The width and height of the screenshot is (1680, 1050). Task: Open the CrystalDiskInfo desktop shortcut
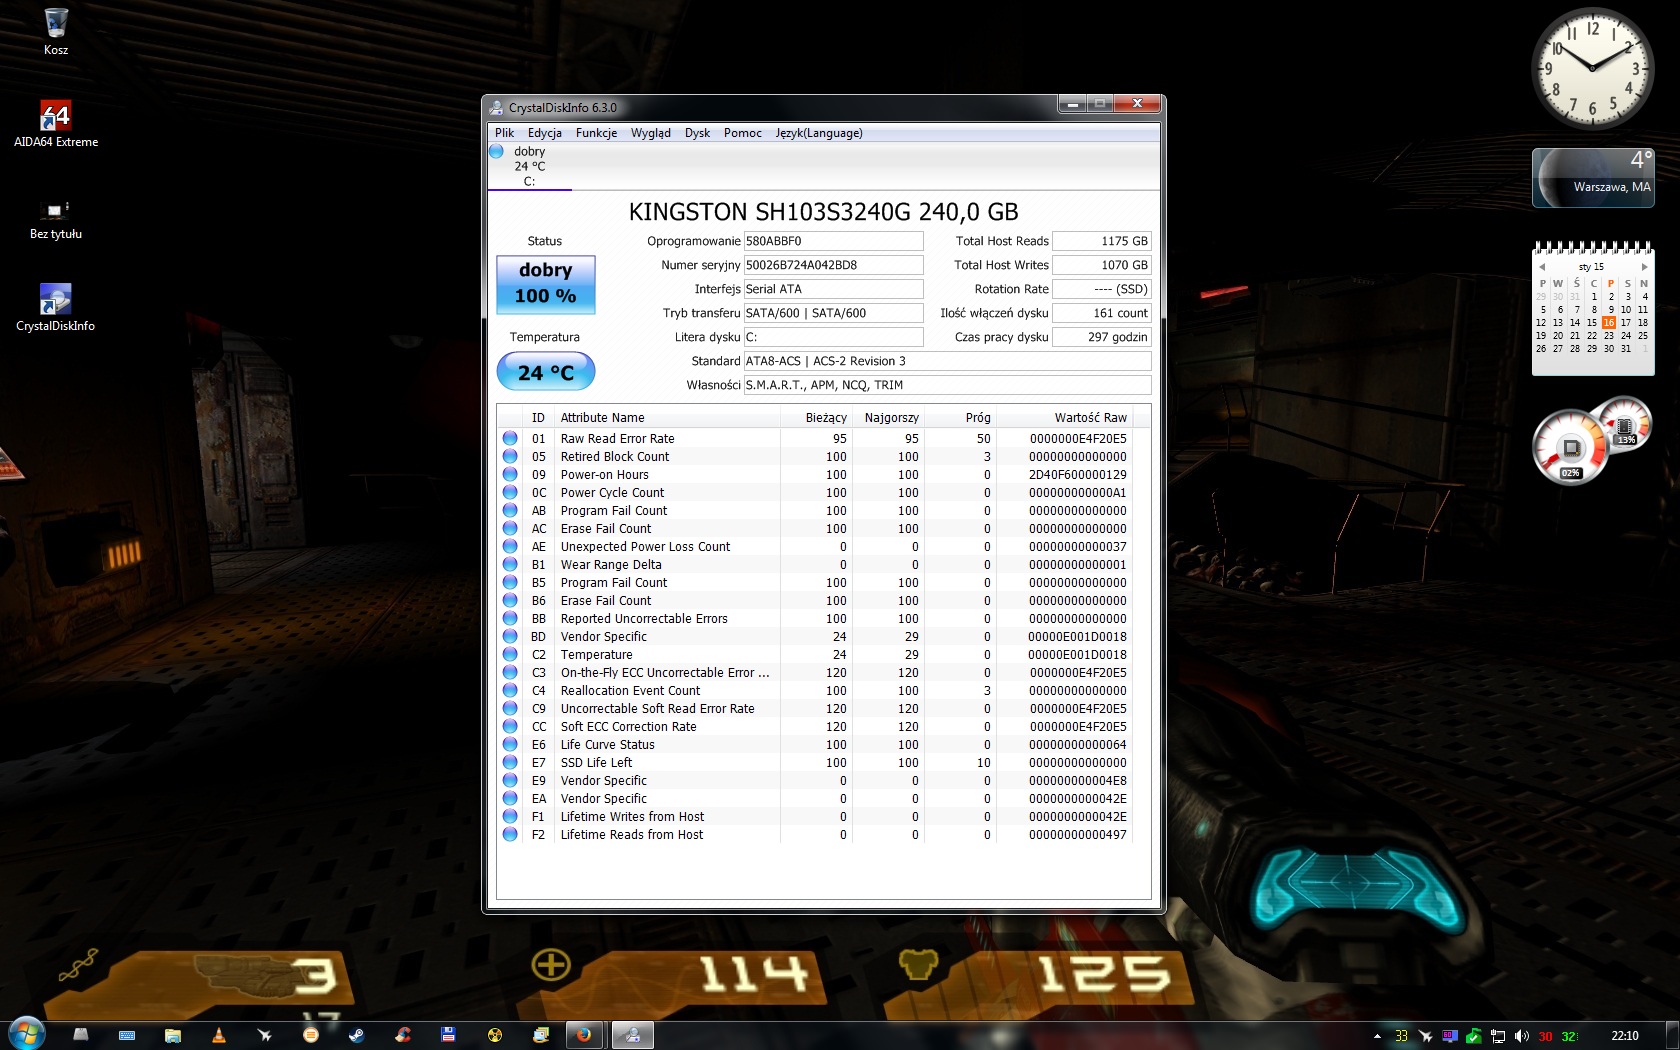pyautogui.click(x=56, y=308)
